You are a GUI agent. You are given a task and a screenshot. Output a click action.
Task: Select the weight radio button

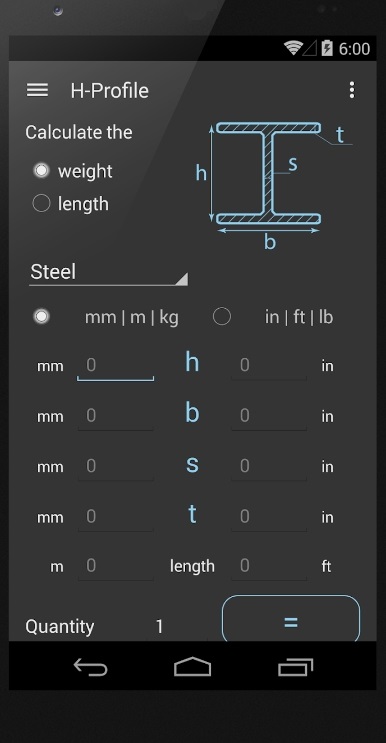click(x=41, y=171)
